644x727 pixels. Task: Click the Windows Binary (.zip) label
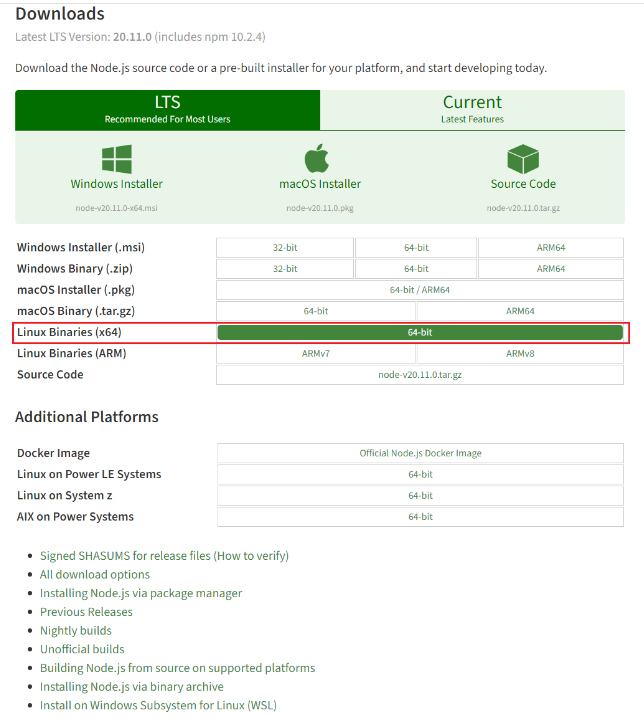point(75,269)
